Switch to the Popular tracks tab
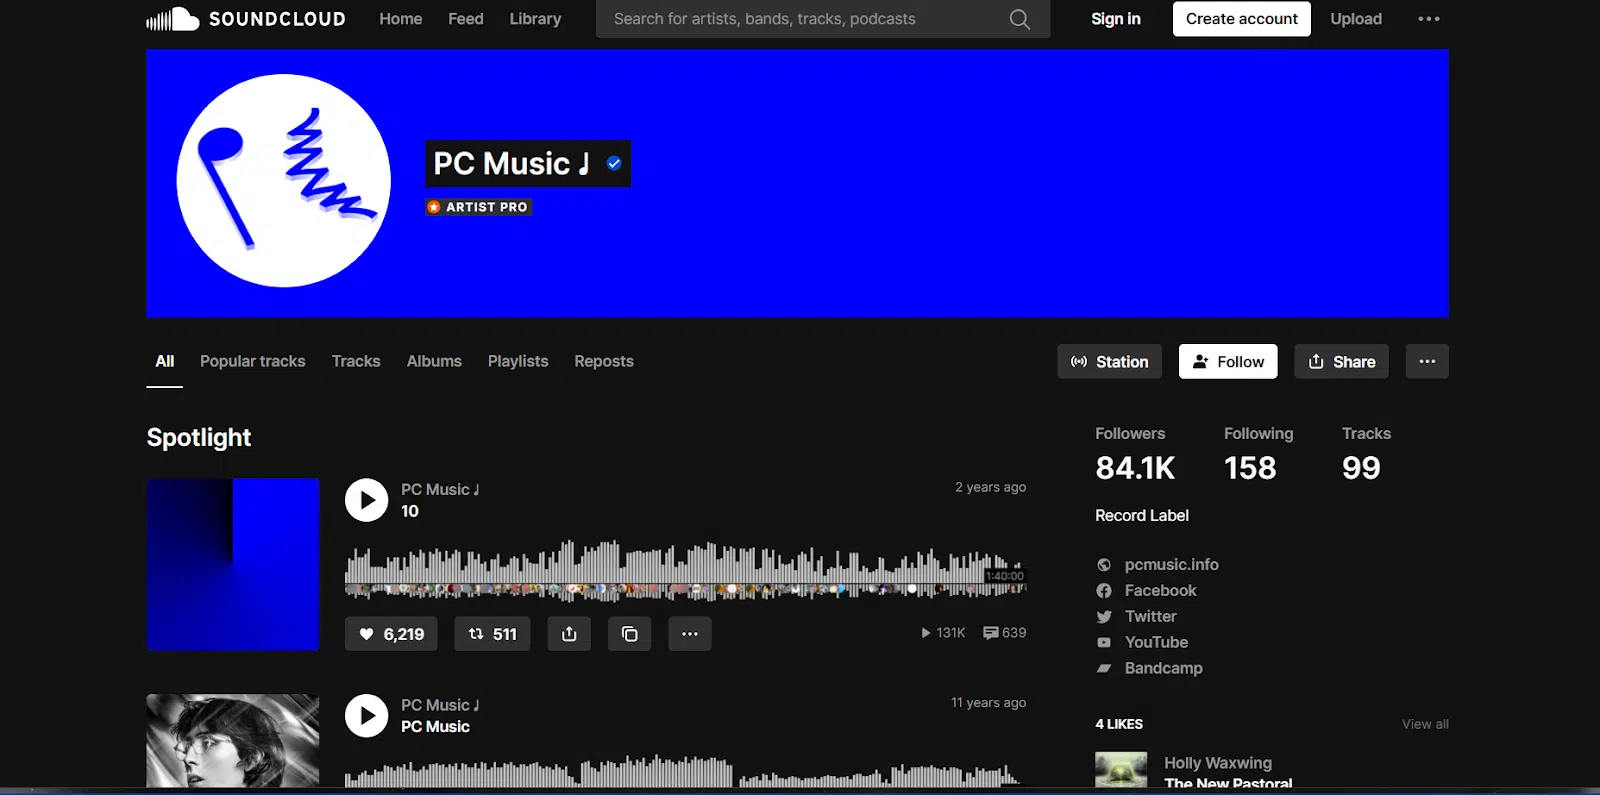The image size is (1600, 795). coord(253,361)
